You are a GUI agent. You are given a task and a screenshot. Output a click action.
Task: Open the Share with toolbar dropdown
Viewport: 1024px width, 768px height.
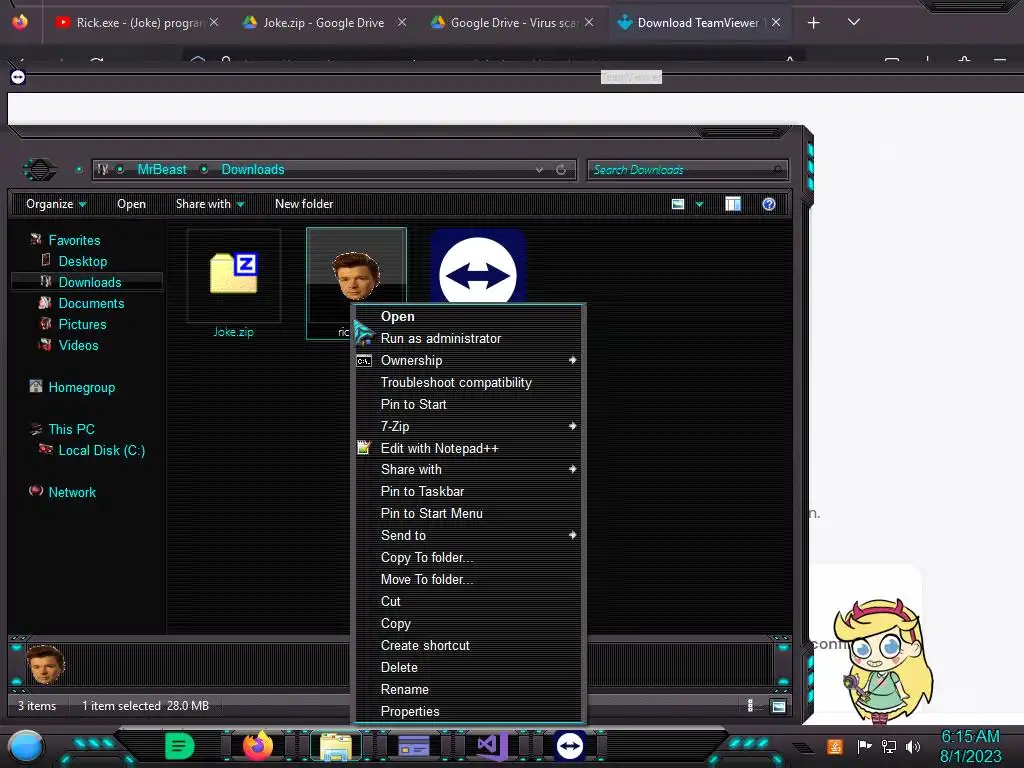pos(210,204)
